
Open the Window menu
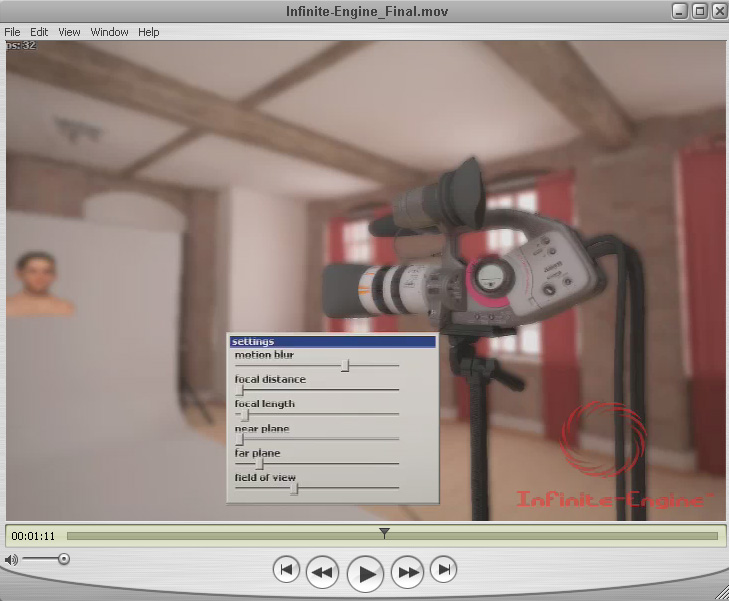[109, 32]
